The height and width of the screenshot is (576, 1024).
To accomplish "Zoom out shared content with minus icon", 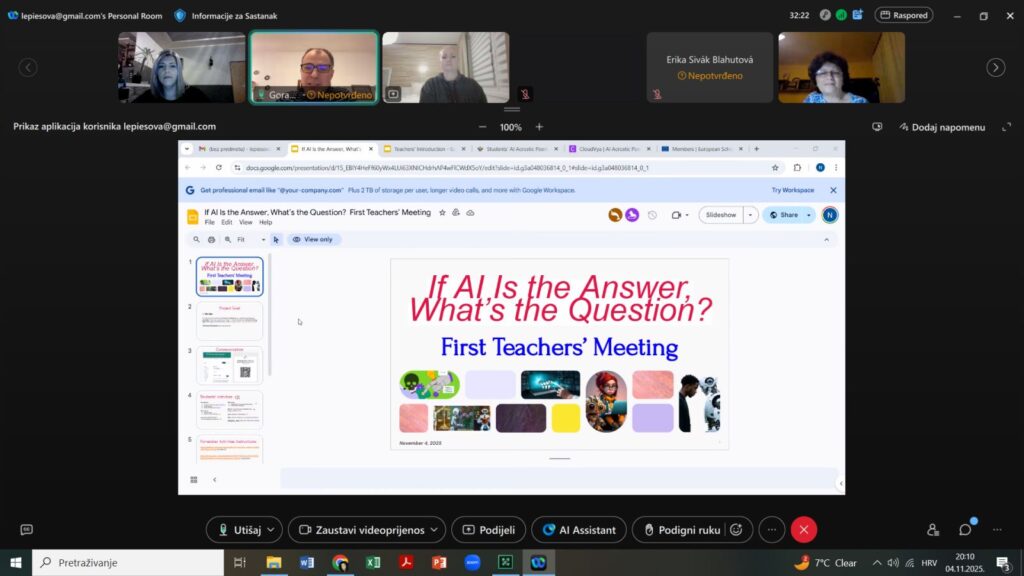I will (x=482, y=127).
